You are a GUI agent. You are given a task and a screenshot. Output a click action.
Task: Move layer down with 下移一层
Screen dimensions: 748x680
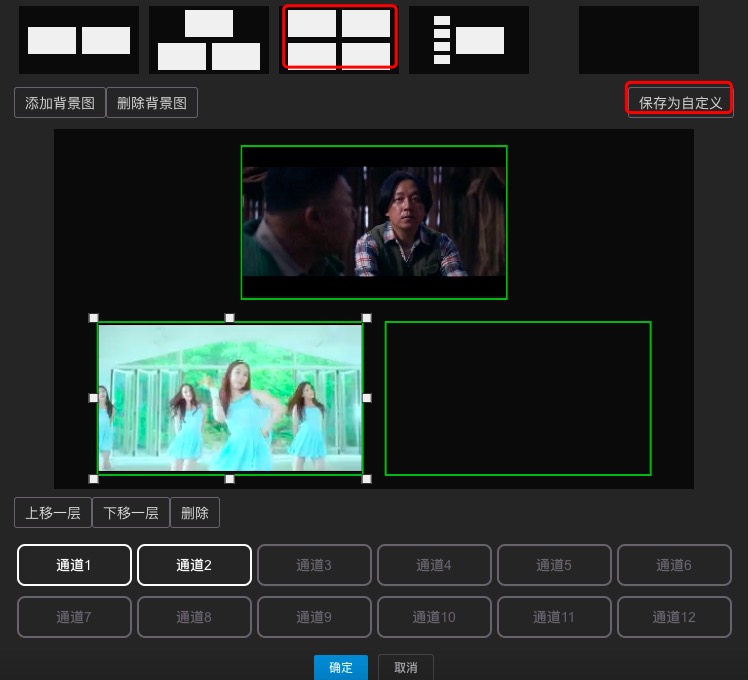pyautogui.click(x=131, y=513)
